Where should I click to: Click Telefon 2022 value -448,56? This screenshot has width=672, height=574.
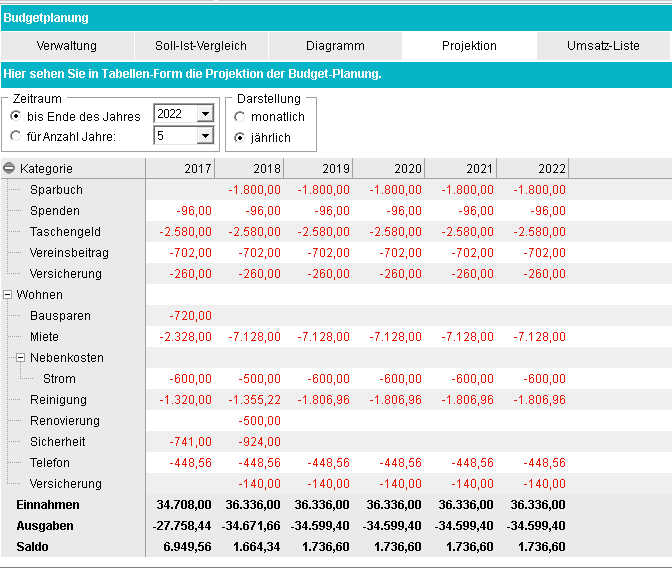point(544,463)
